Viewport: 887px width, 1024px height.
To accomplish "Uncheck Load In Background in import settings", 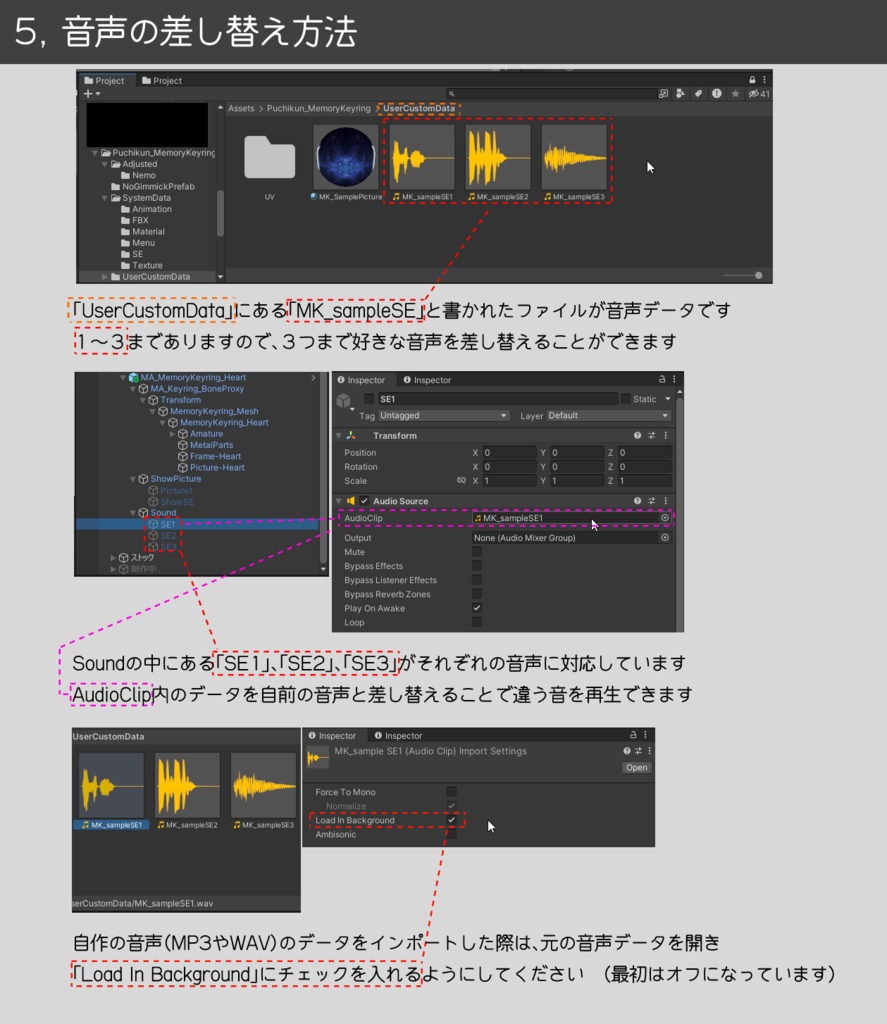I will click(x=451, y=821).
